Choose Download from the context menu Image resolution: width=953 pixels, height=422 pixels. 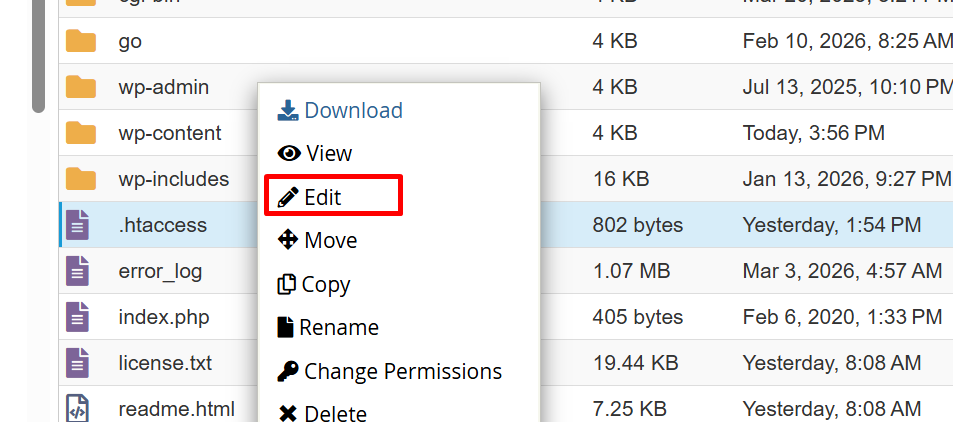(340, 110)
